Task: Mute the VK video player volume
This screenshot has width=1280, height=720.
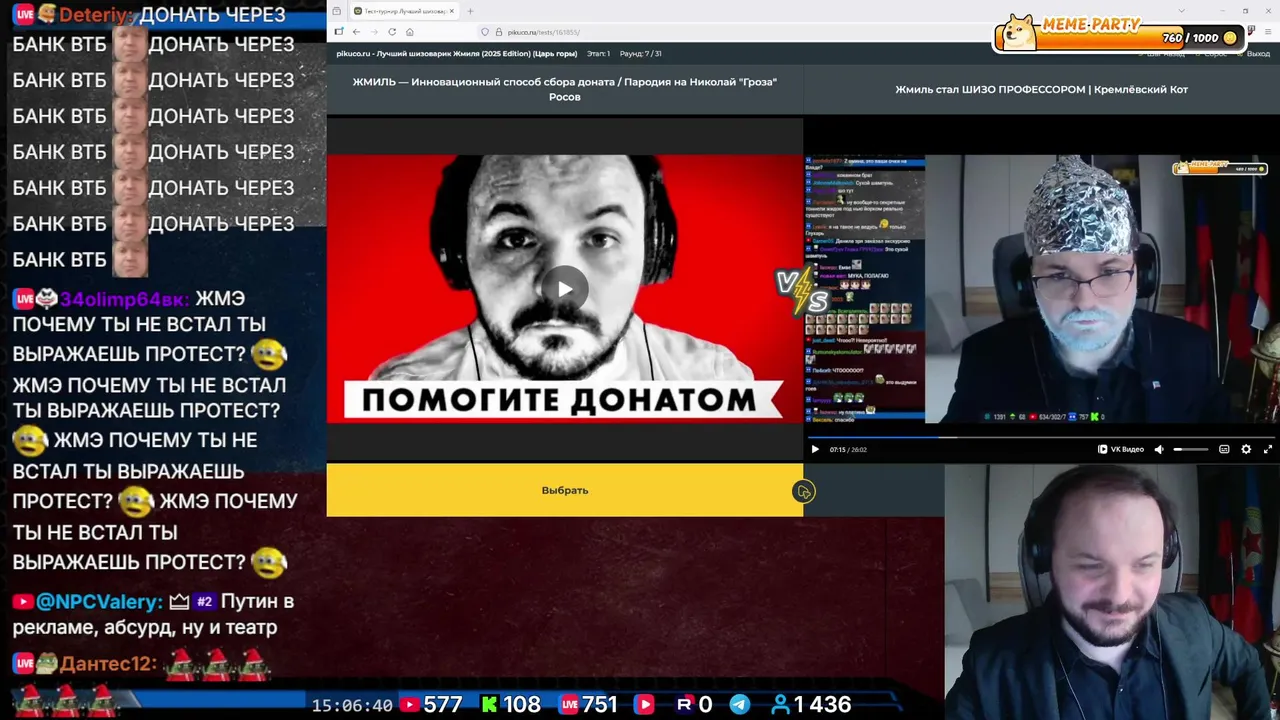Action: pyautogui.click(x=1159, y=449)
